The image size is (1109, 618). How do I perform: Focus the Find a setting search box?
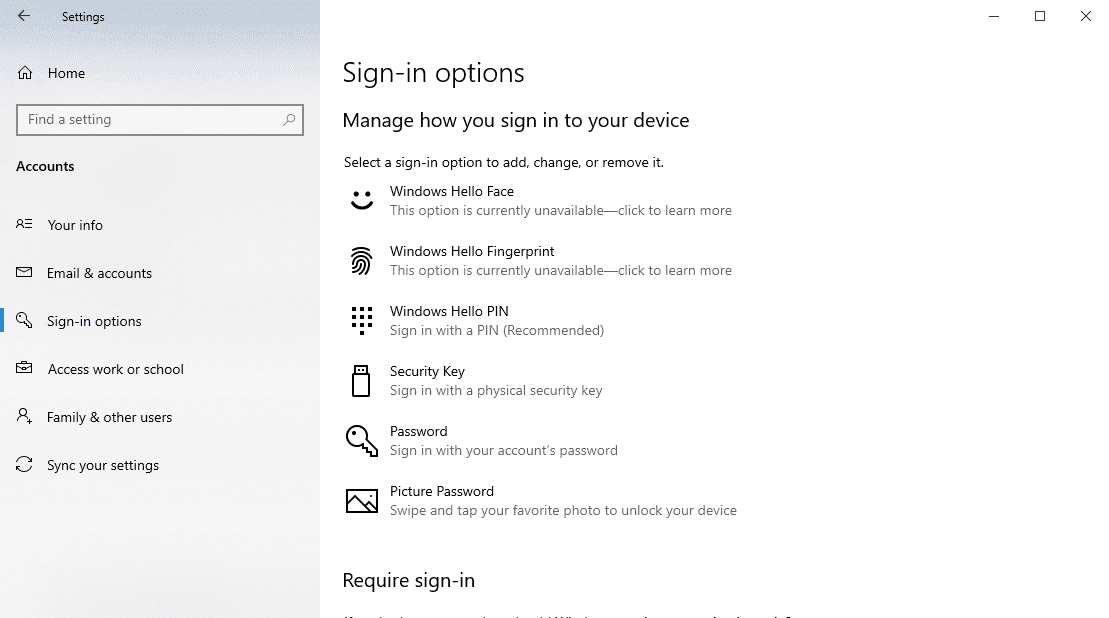[160, 119]
